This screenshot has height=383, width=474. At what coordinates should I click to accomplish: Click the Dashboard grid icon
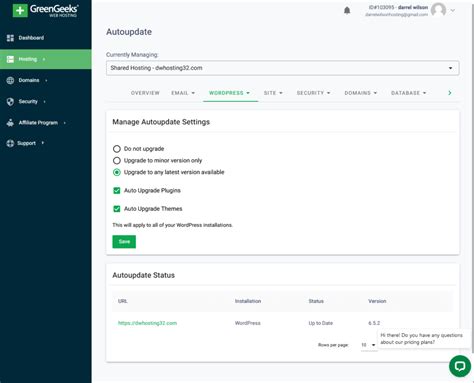click(10, 38)
